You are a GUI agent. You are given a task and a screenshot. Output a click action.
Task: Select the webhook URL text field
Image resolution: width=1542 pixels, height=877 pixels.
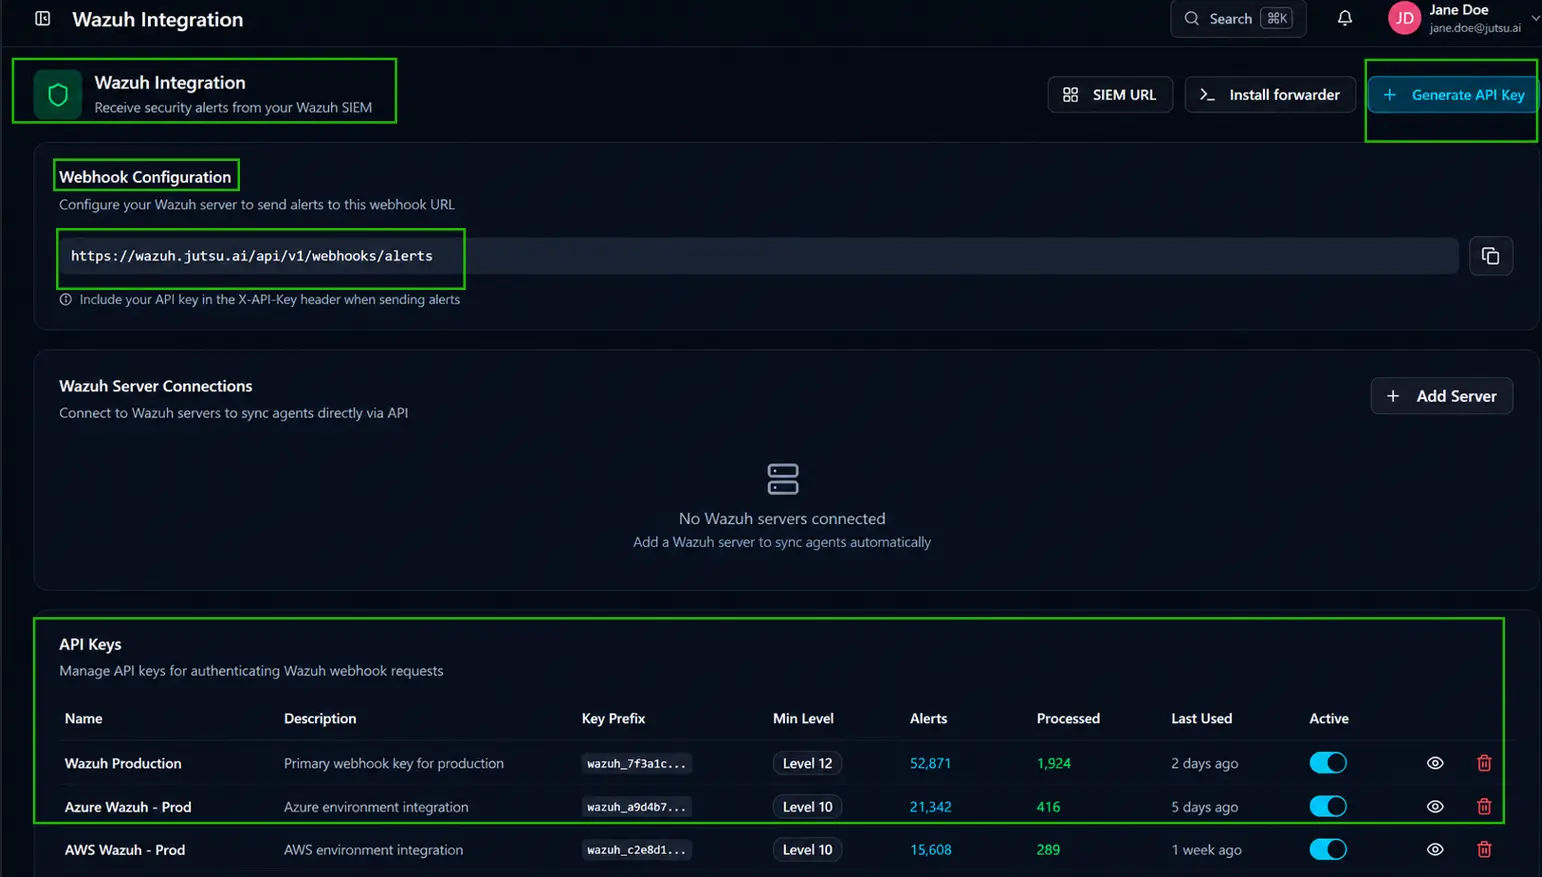(x=758, y=256)
